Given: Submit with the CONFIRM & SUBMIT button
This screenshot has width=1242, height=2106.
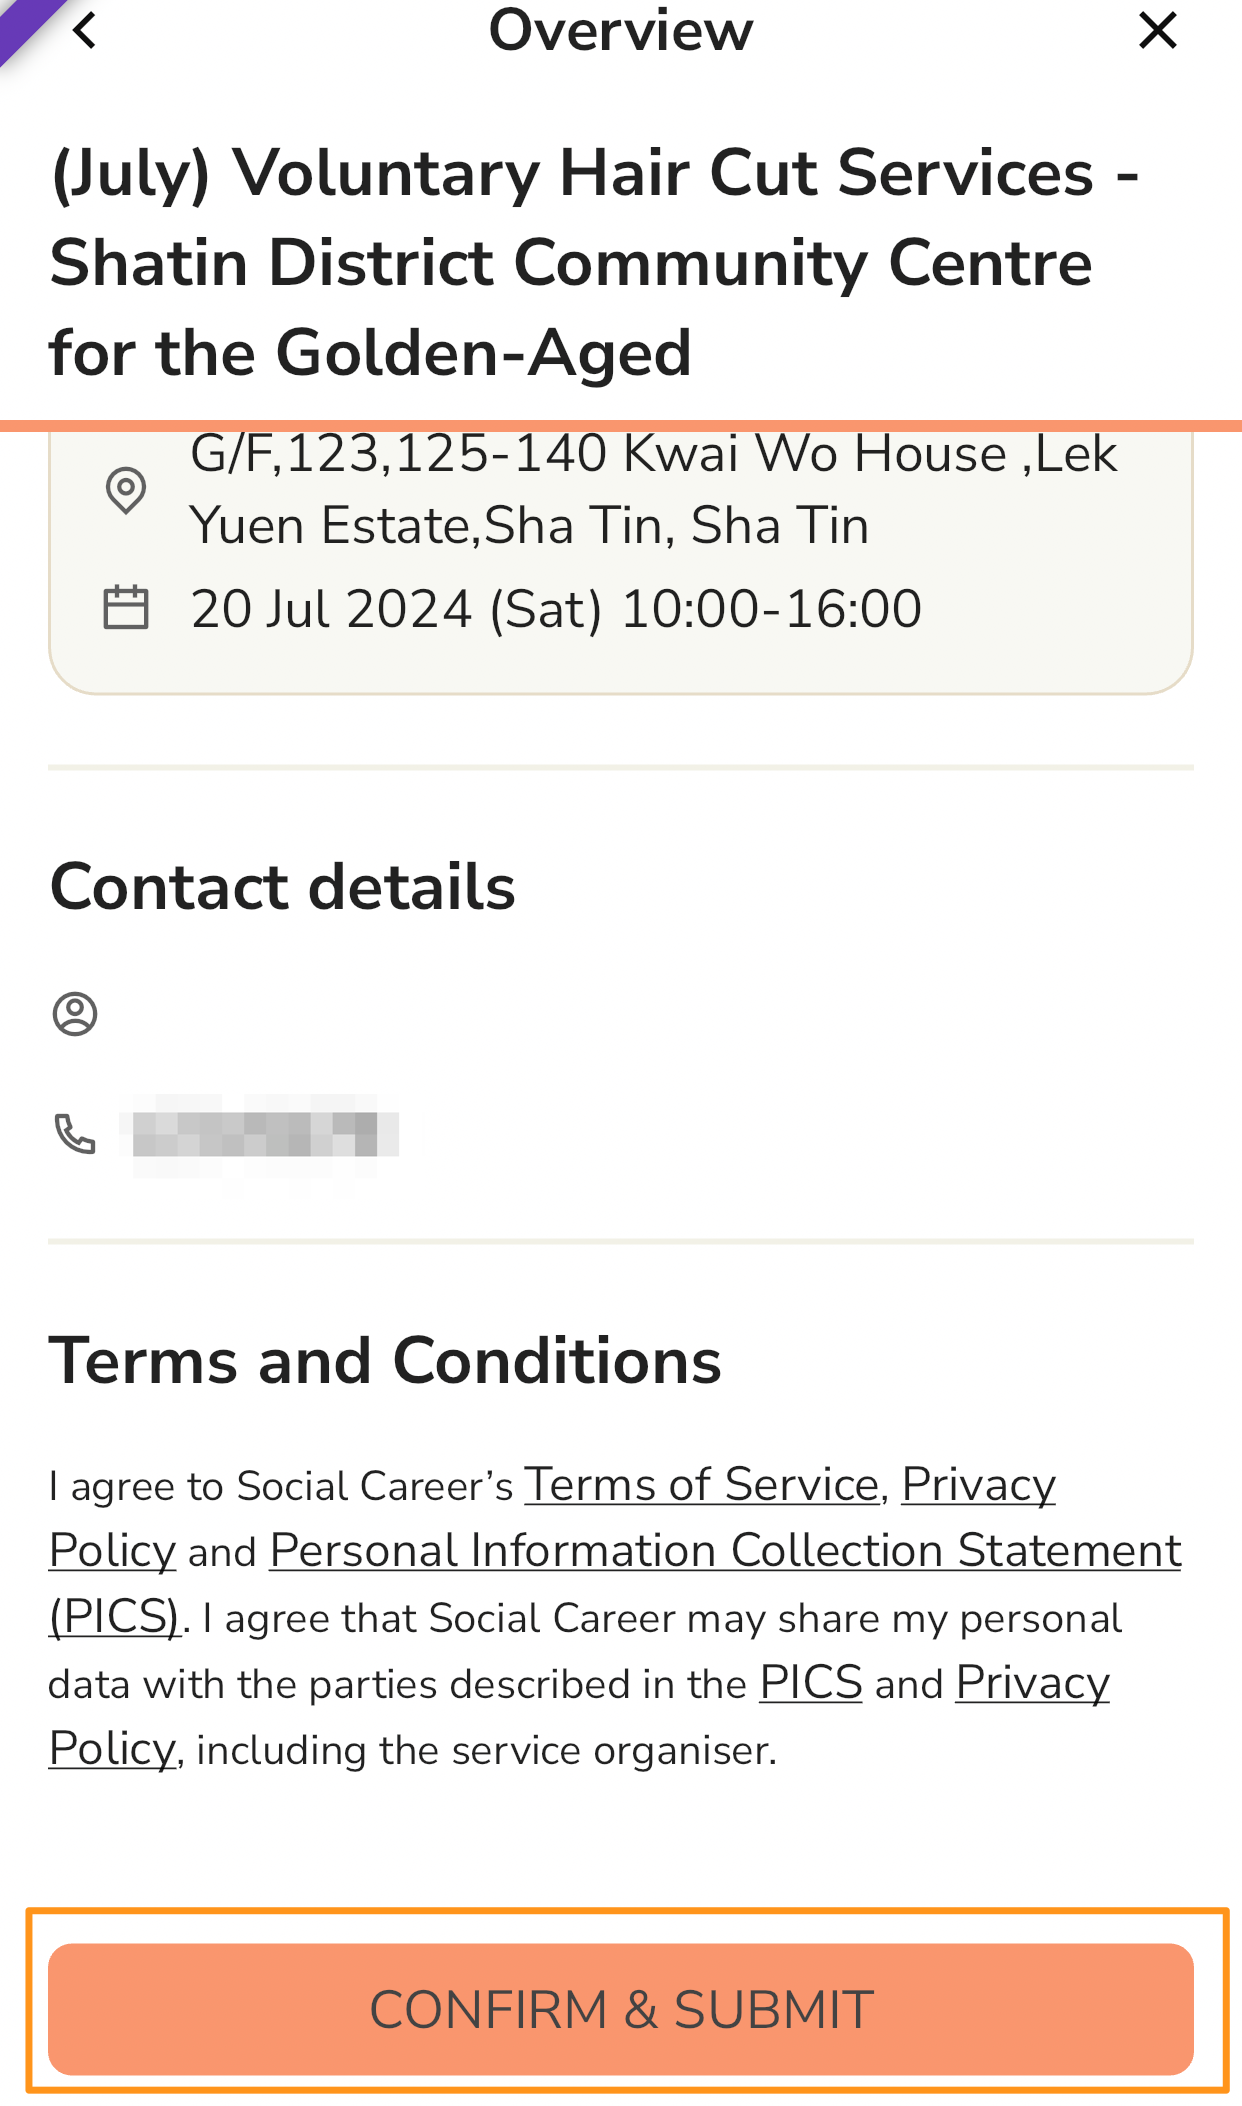Looking at the screenshot, I should (621, 2009).
